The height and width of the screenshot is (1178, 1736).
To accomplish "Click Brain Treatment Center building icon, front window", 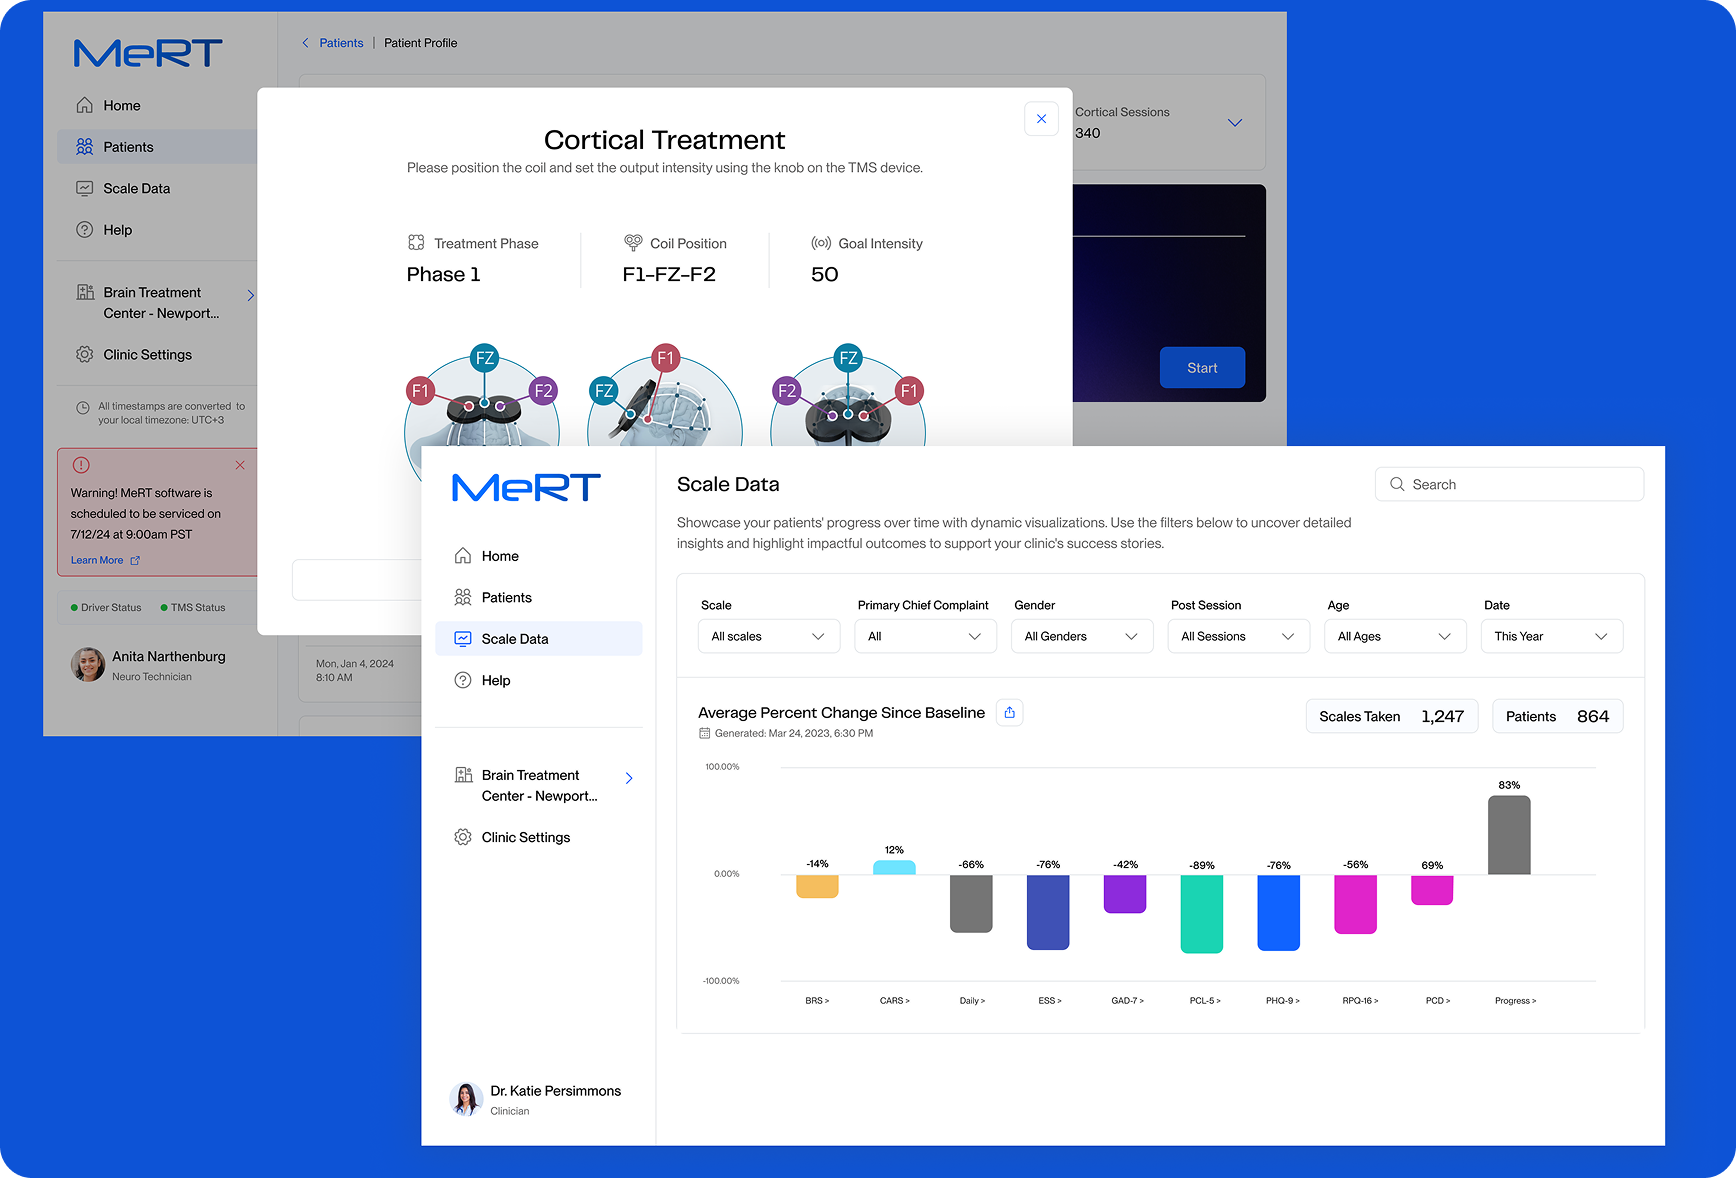I will pos(463,775).
